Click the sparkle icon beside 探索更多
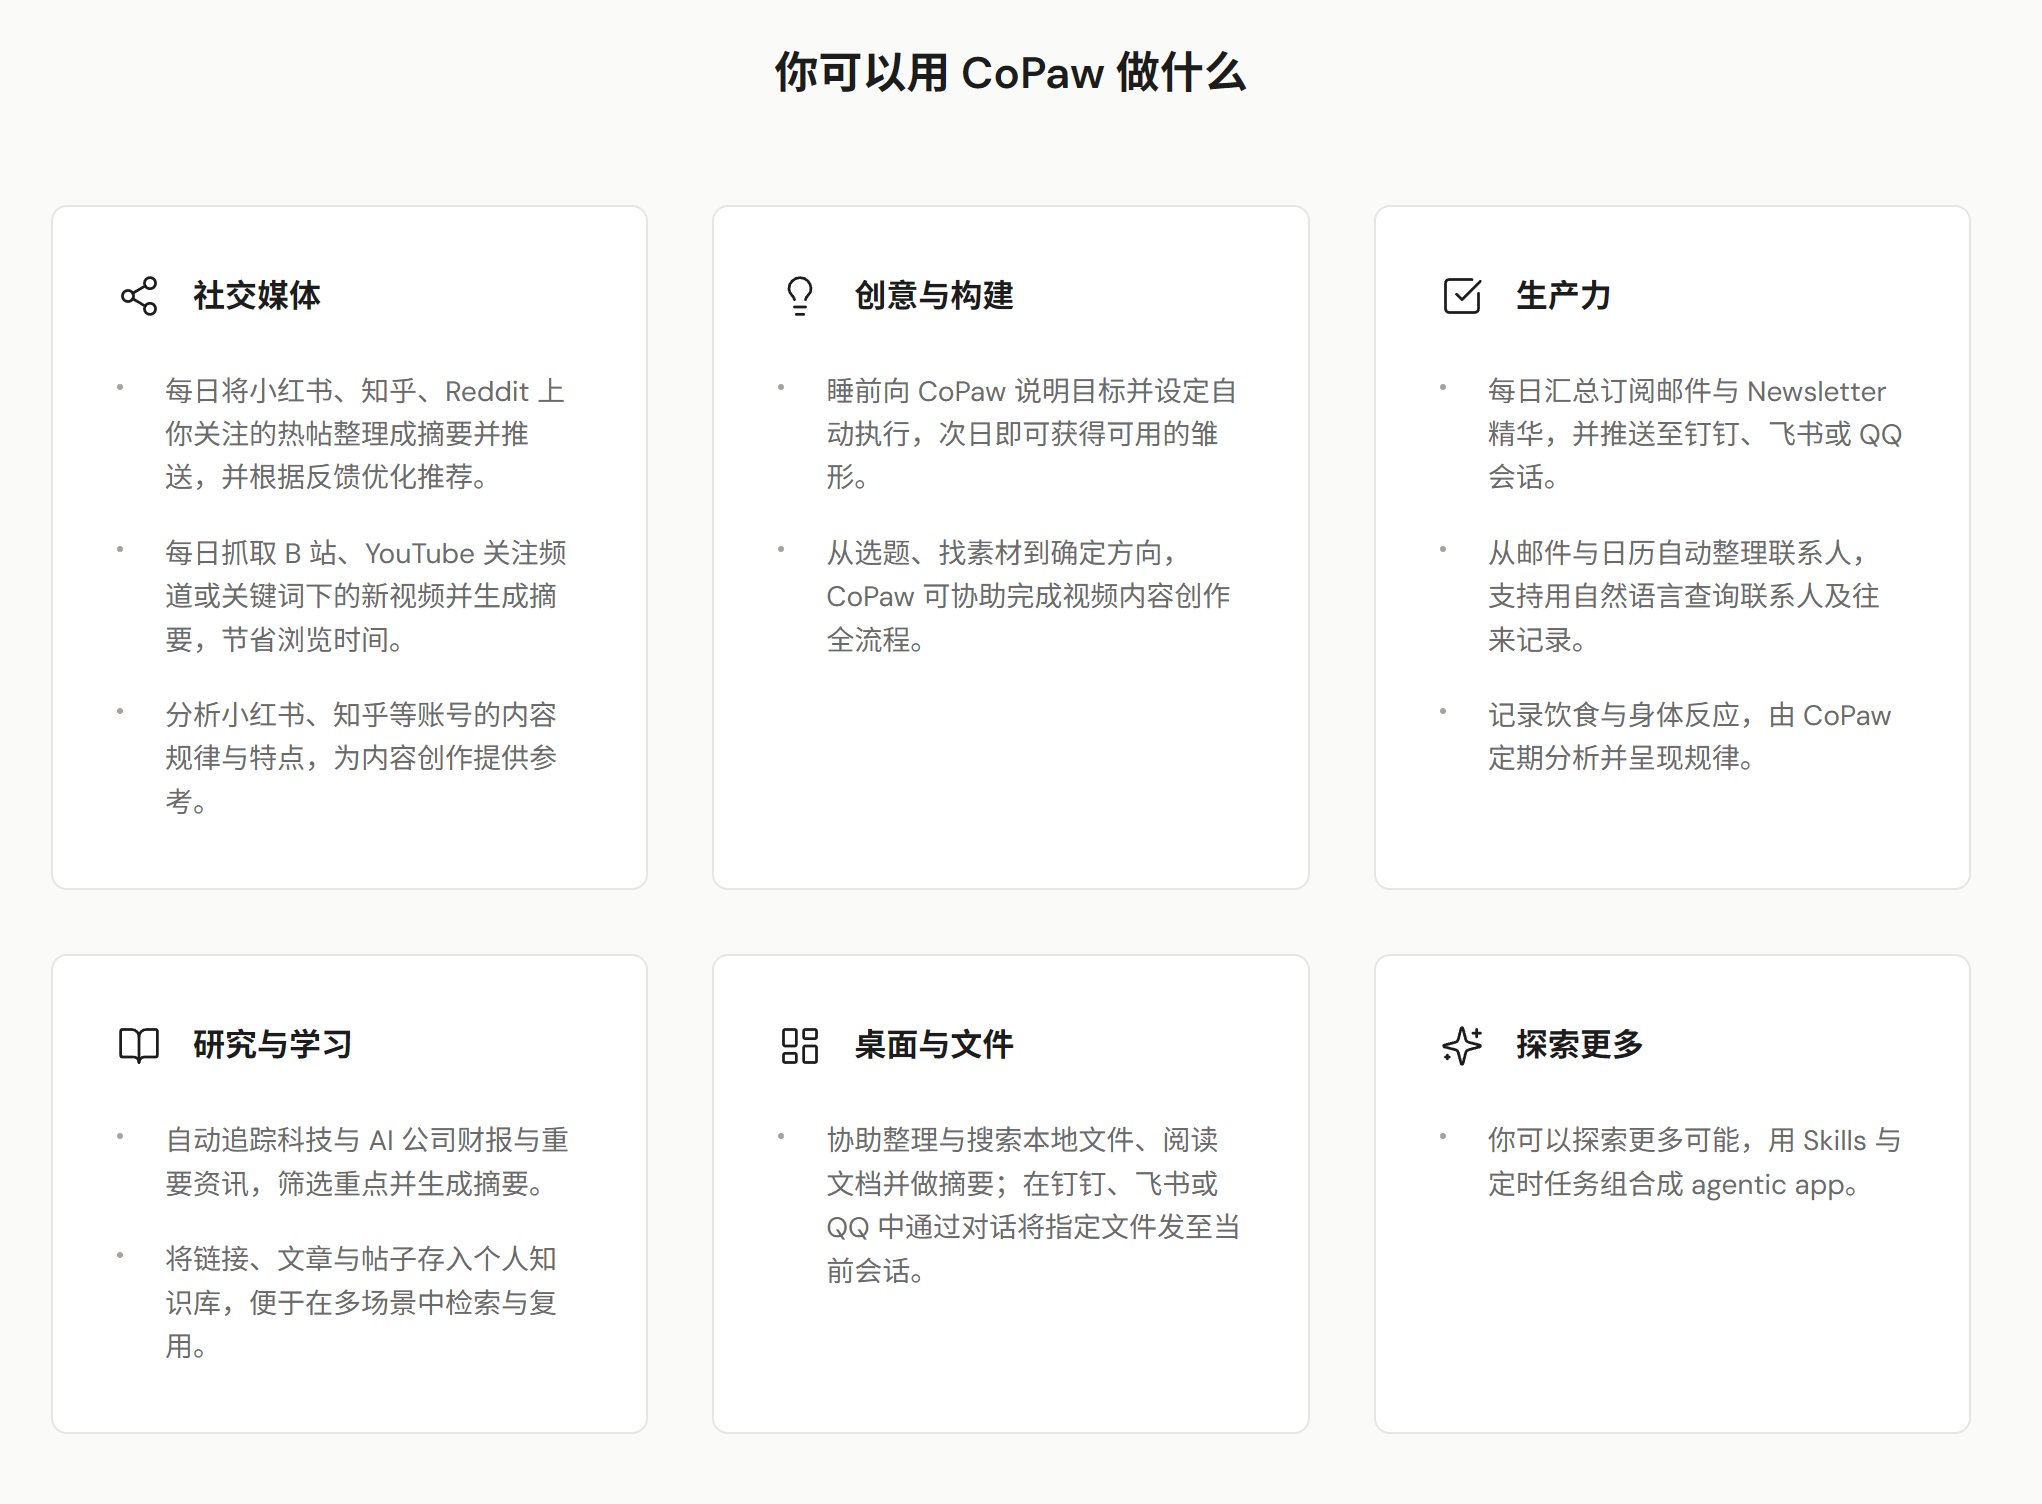The height and width of the screenshot is (1504, 2042). 1462,1045
